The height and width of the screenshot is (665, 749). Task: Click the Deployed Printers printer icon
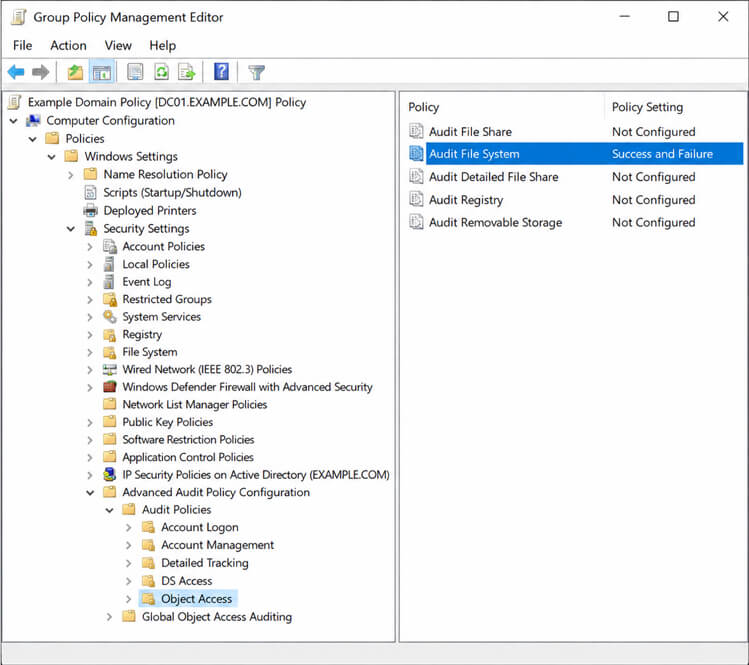coord(90,210)
